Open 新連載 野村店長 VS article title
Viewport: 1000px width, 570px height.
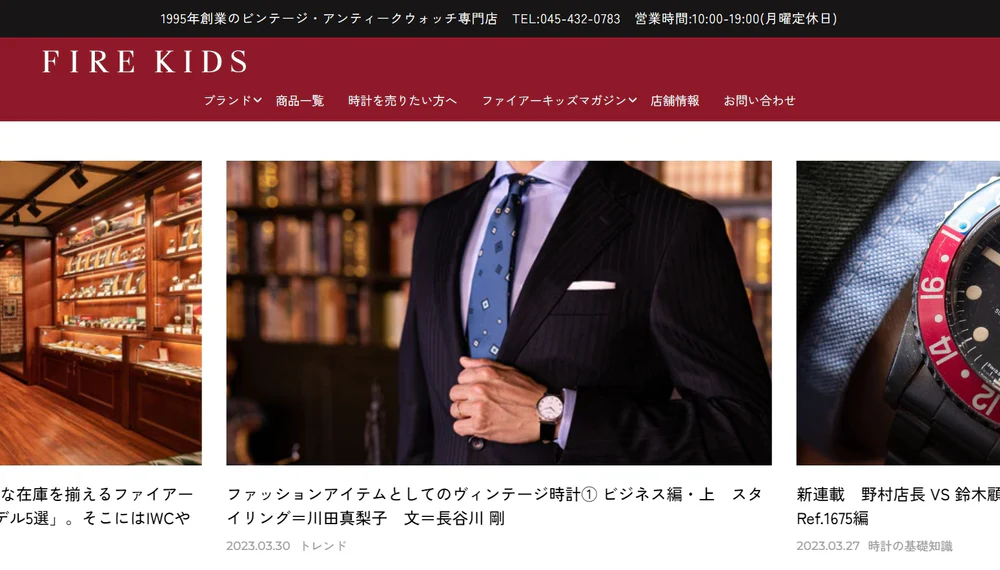coord(898,506)
